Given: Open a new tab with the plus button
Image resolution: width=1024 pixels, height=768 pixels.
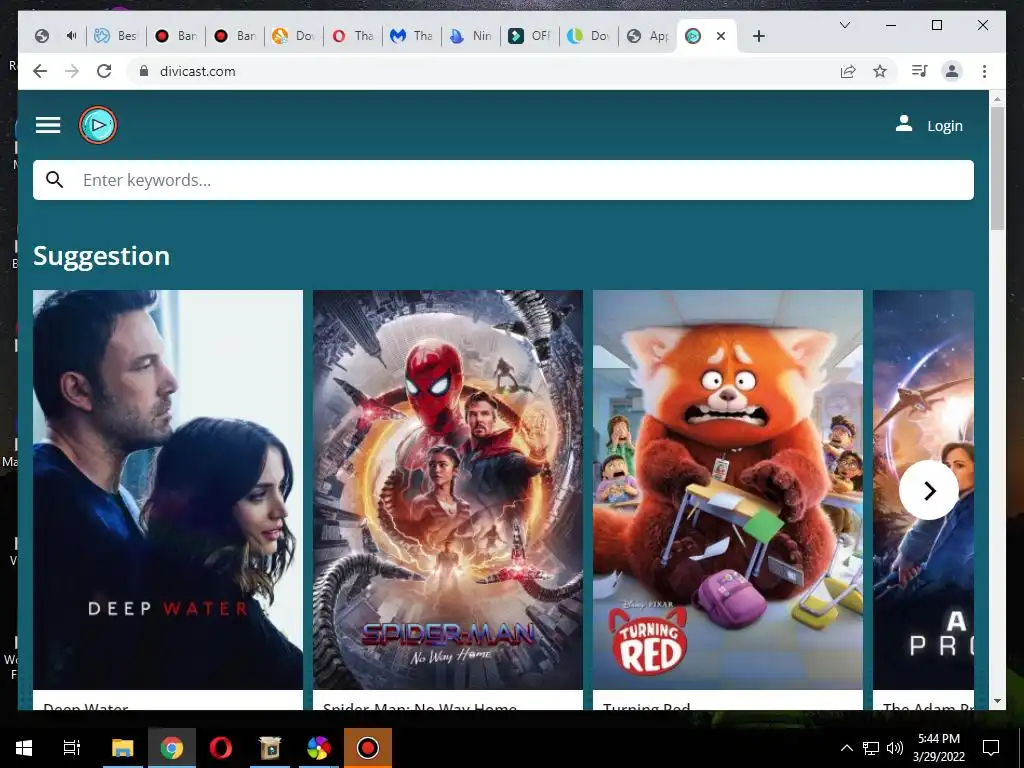Looking at the screenshot, I should pos(758,36).
